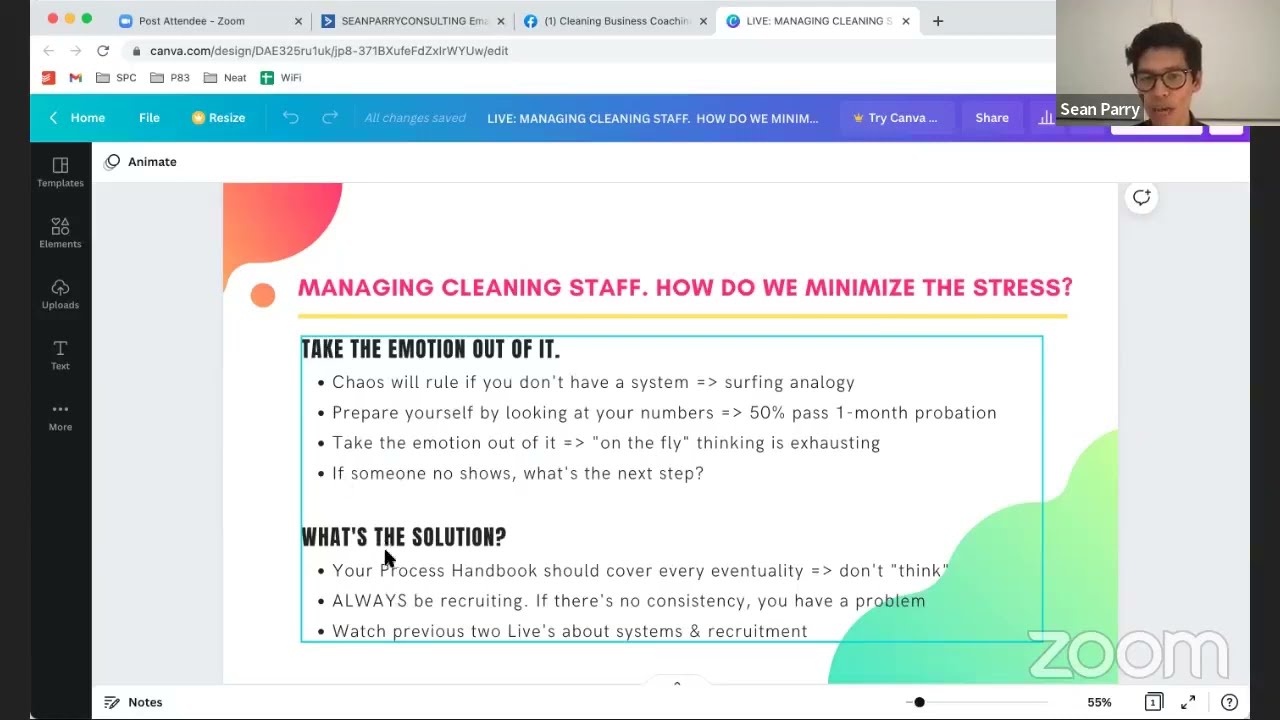Open the Neat bookmarks folder
The width and height of the screenshot is (1280, 720).
225,77
